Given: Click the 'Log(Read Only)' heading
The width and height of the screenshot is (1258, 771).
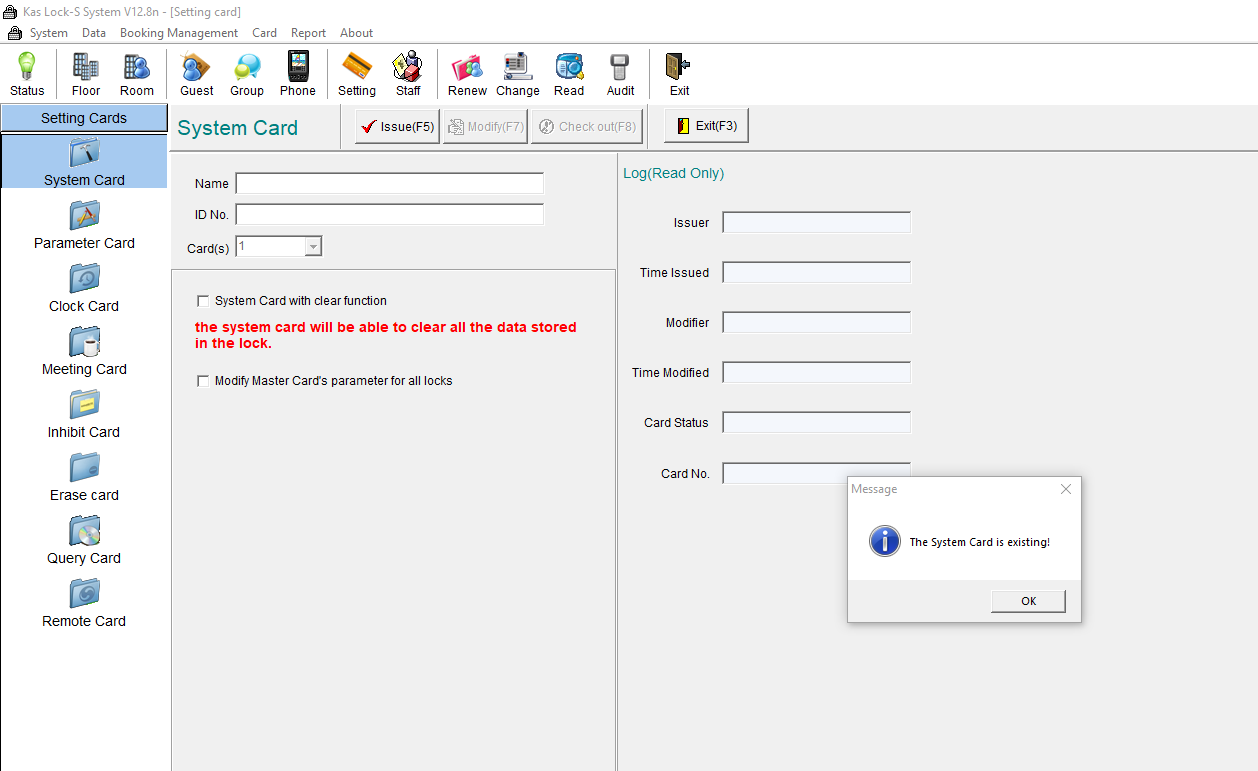Looking at the screenshot, I should 674,173.
